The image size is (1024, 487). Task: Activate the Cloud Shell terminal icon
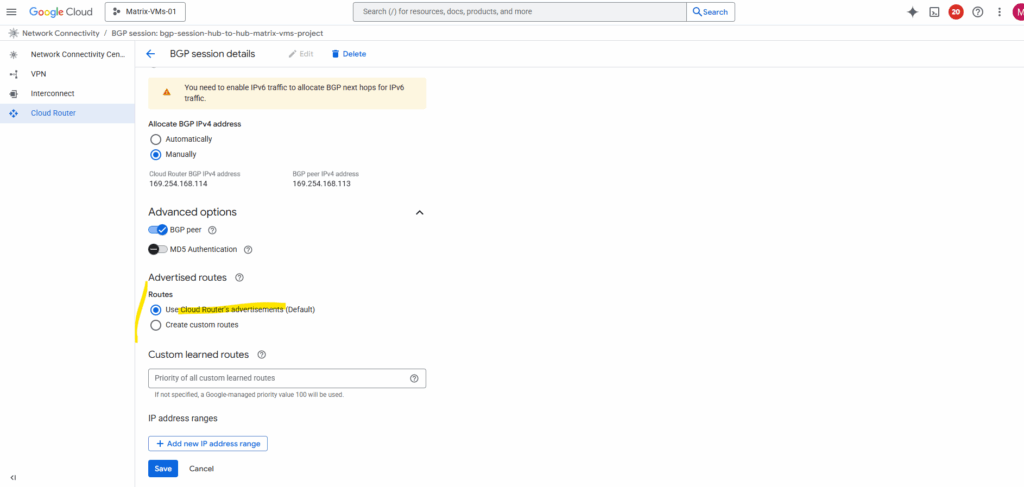coord(934,12)
